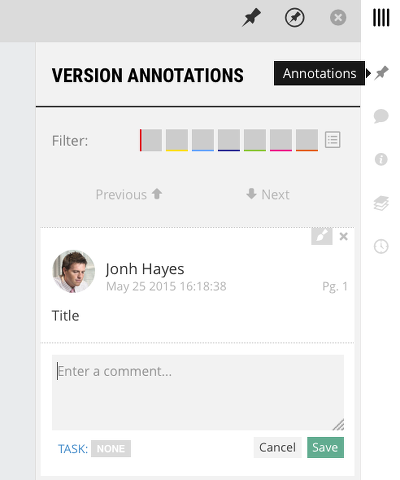Go to Previous annotation

pyautogui.click(x=129, y=194)
